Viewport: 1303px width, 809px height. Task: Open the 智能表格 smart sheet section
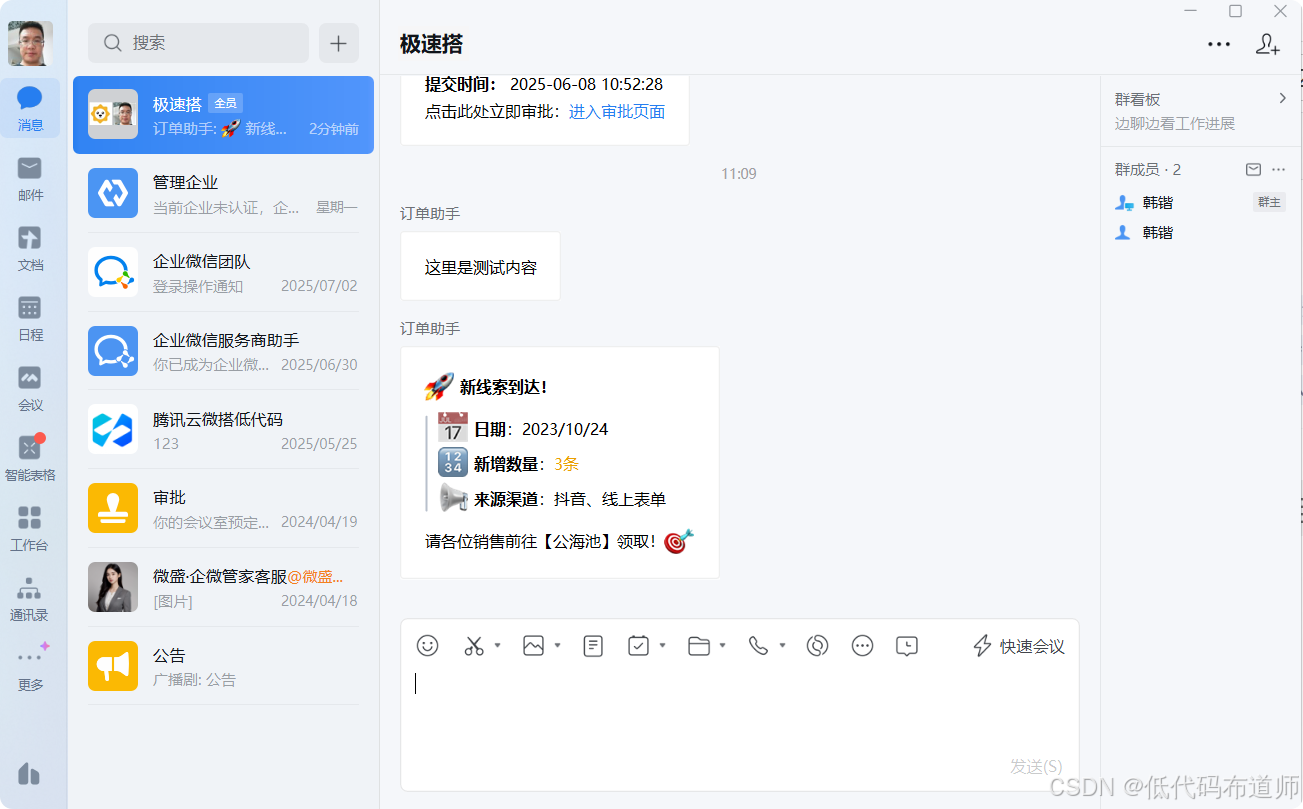pyautogui.click(x=30, y=458)
